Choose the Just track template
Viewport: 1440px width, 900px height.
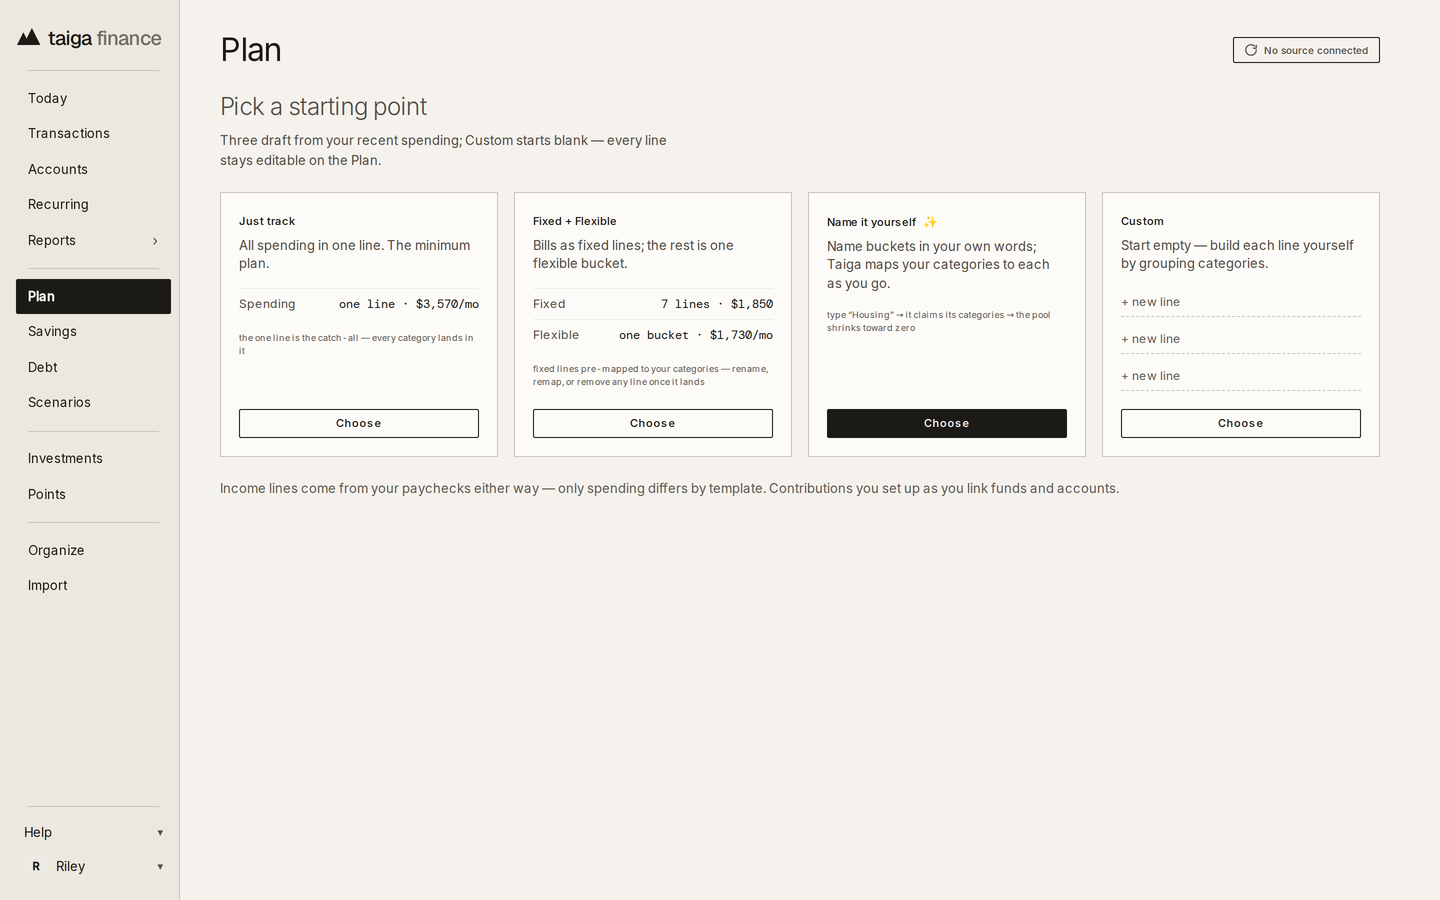[359, 423]
